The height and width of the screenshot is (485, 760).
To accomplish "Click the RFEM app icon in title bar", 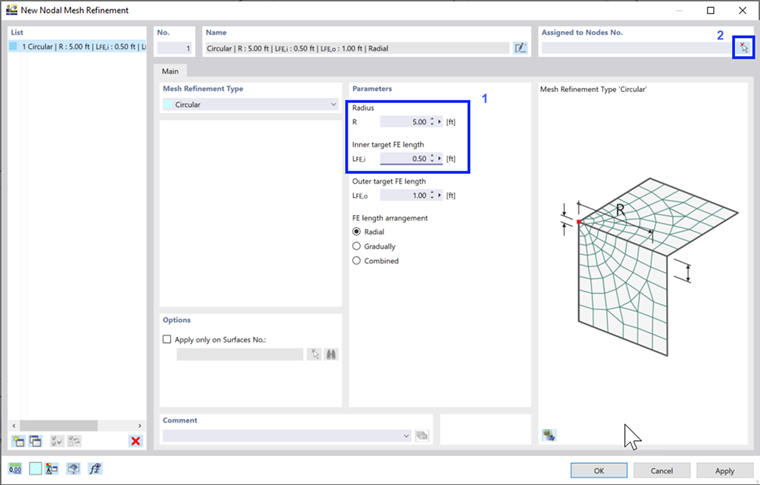I will pos(12,10).
